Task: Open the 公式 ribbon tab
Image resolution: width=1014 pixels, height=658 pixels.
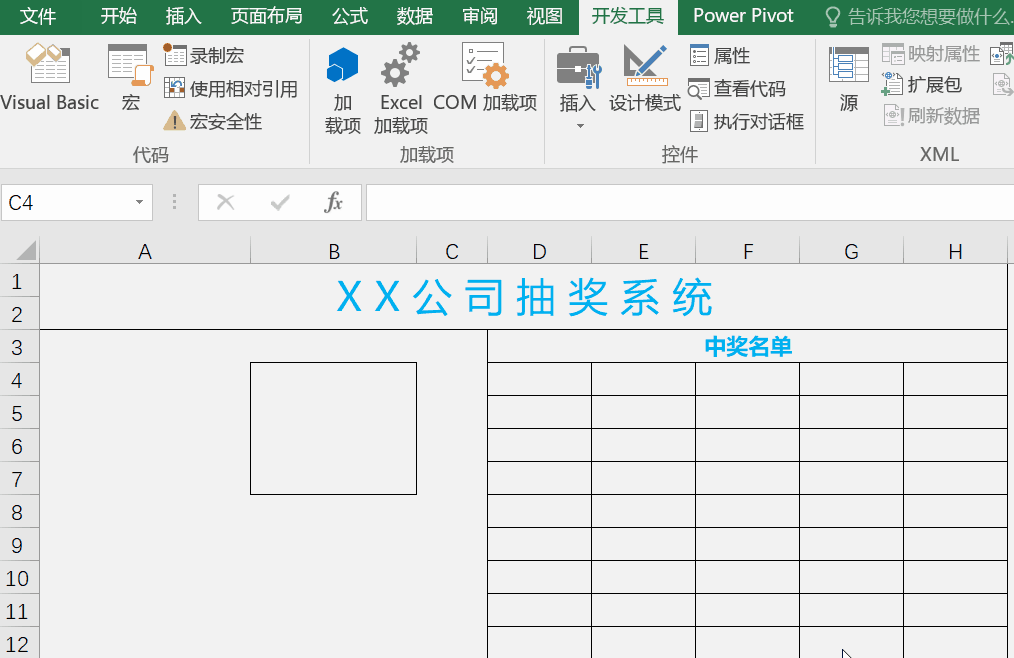Action: (349, 16)
